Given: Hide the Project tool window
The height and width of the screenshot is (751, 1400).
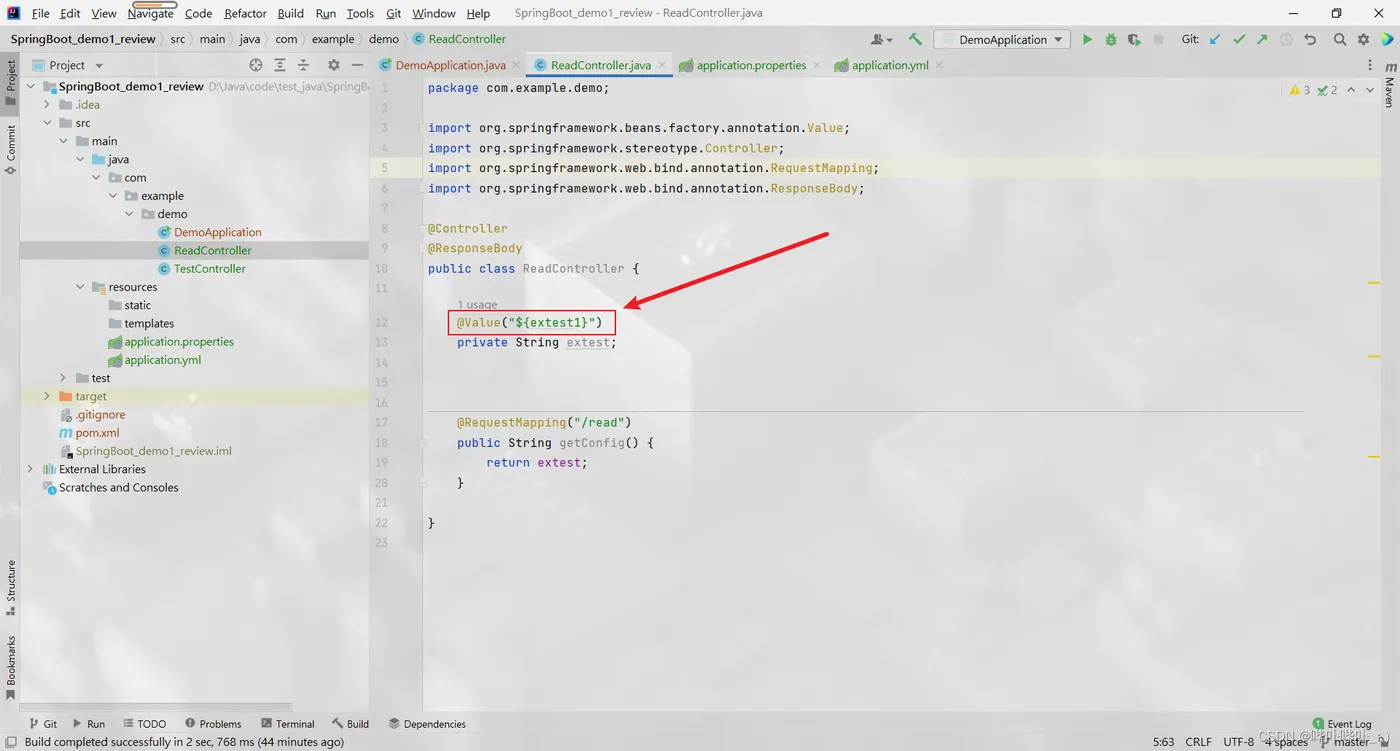Looking at the screenshot, I should click(357, 65).
